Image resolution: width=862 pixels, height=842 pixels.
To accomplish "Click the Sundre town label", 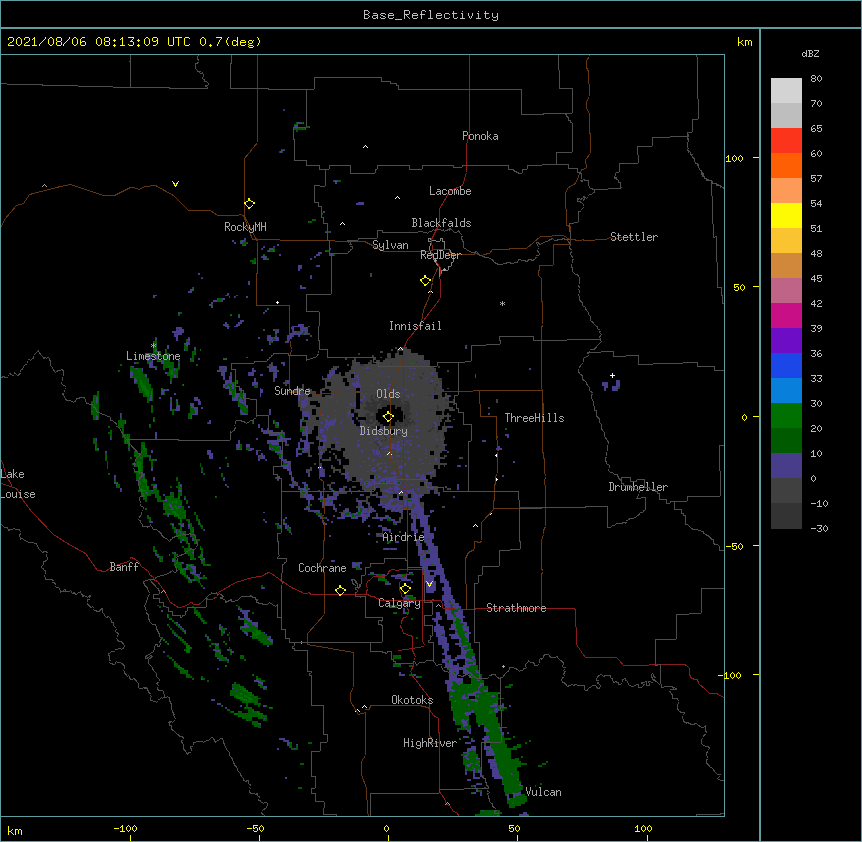I will coord(292,391).
